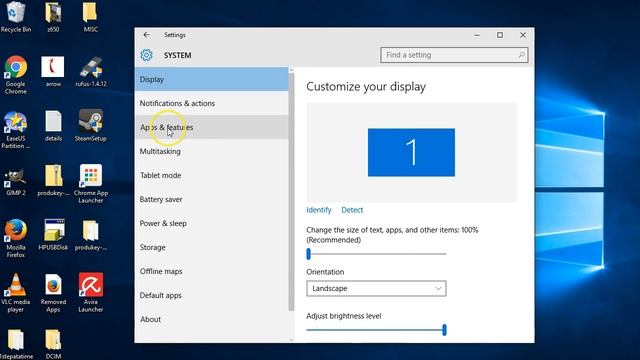This screenshot has height=360, width=640.
Task: Close the Settings window
Action: click(523, 35)
